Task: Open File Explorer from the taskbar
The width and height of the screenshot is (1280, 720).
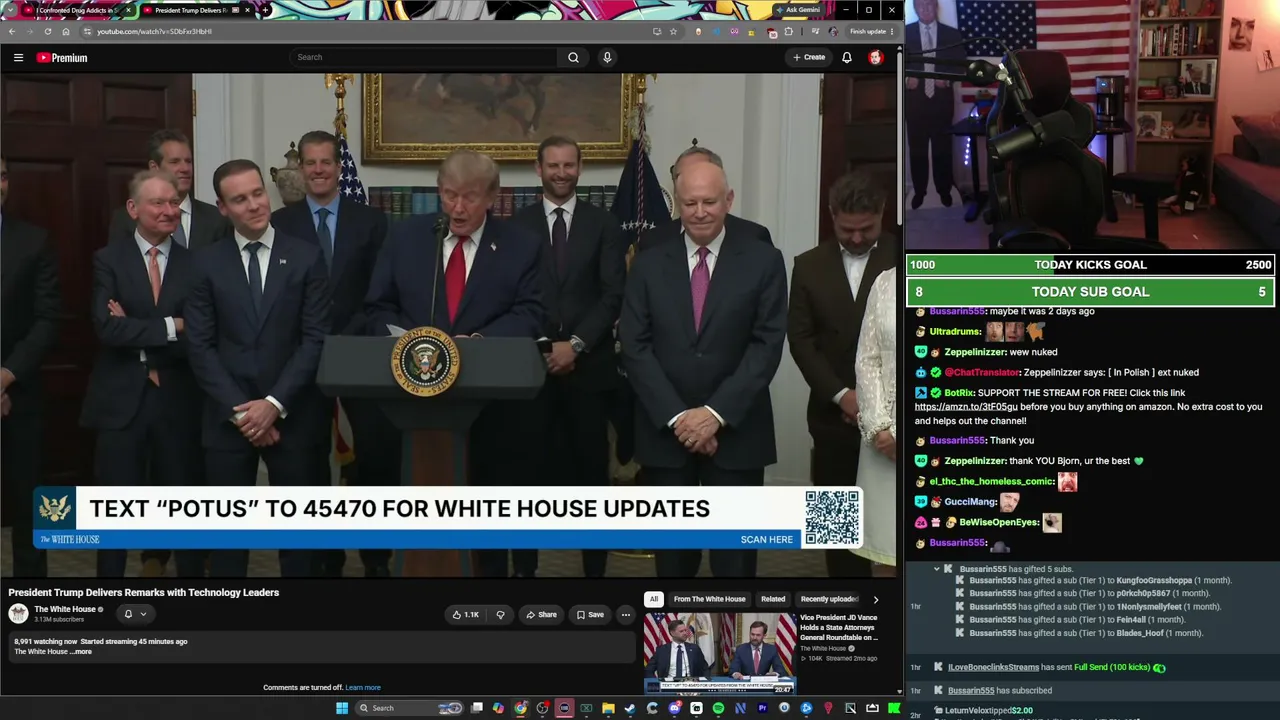Action: [x=608, y=708]
